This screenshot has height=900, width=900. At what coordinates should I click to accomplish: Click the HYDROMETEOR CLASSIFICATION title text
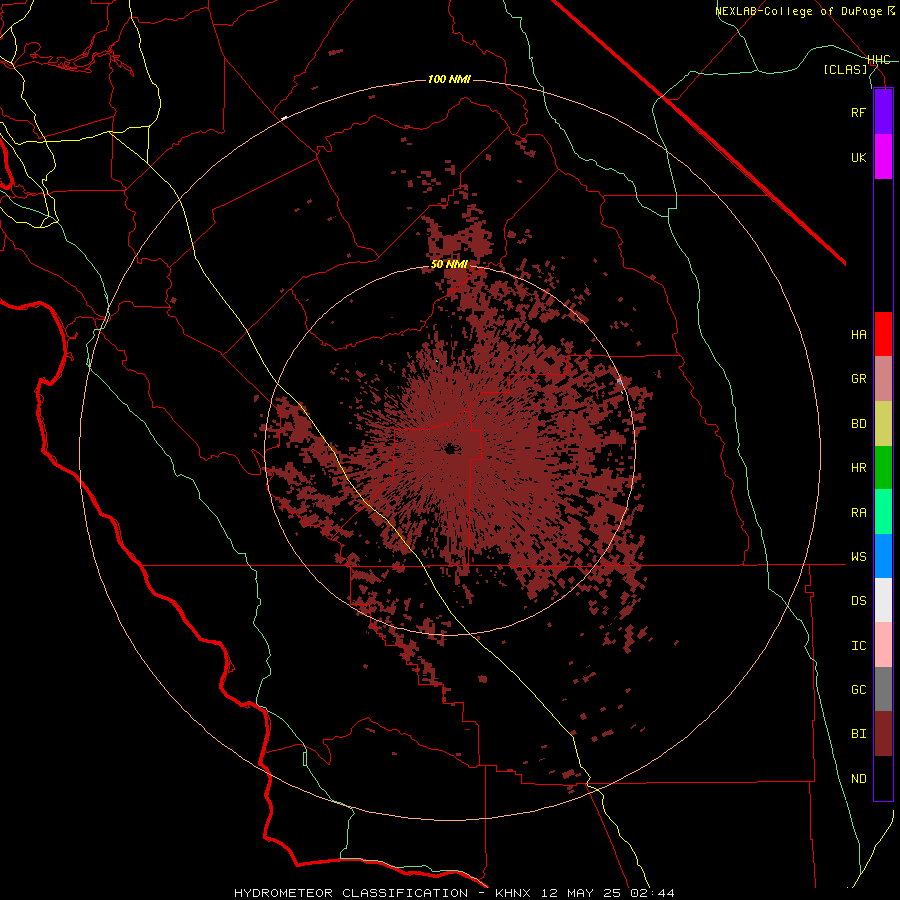coord(351,893)
